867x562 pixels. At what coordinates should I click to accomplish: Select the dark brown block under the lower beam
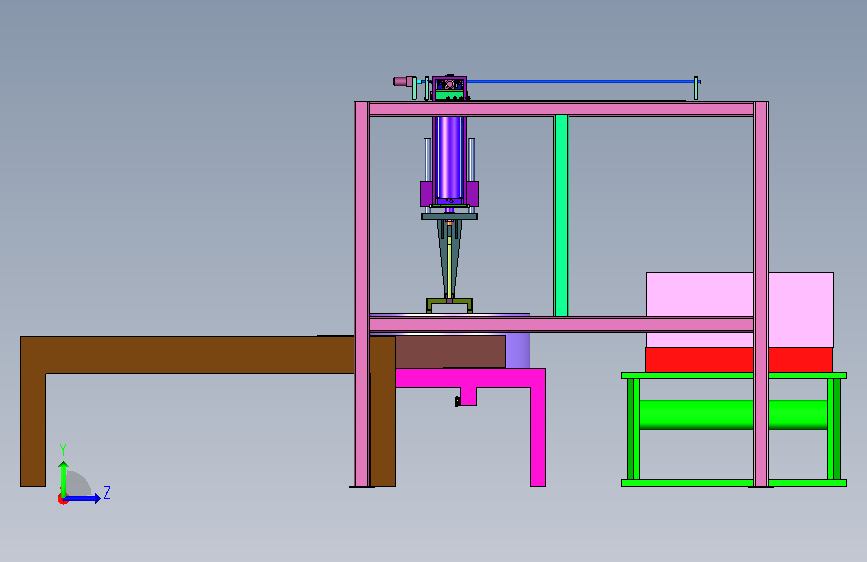pyautogui.click(x=450, y=351)
